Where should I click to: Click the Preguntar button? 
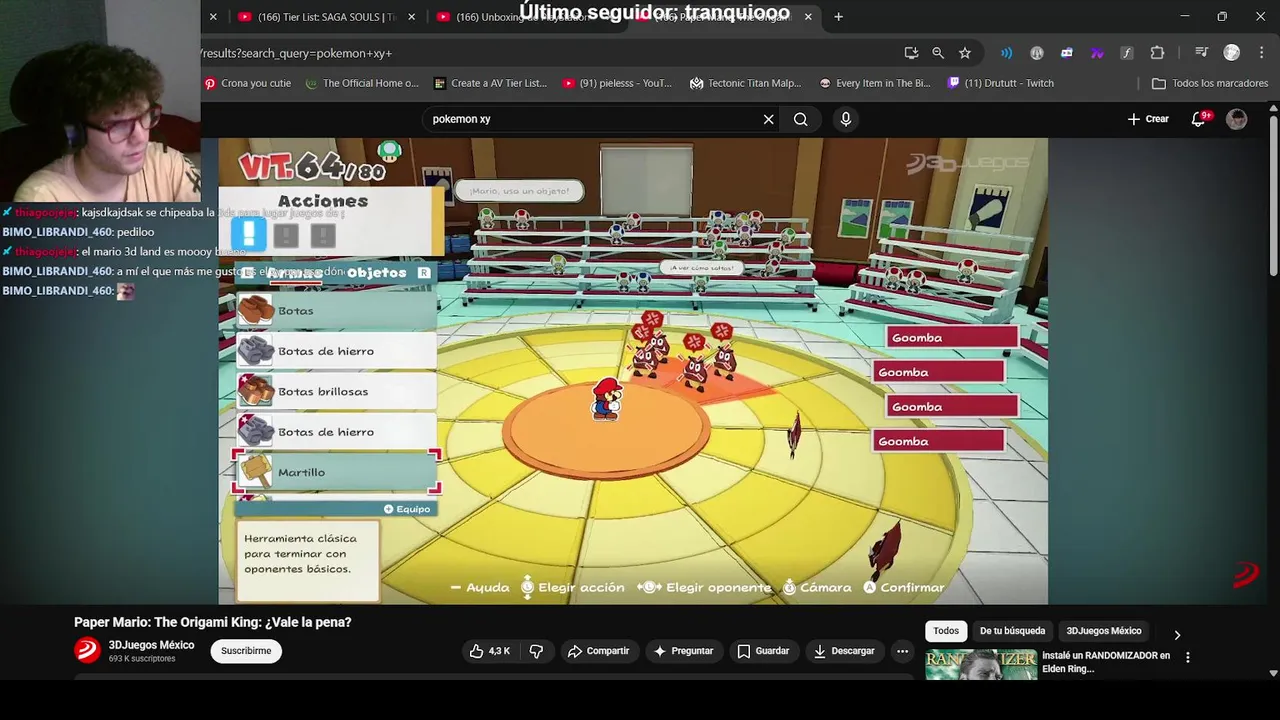click(x=683, y=651)
